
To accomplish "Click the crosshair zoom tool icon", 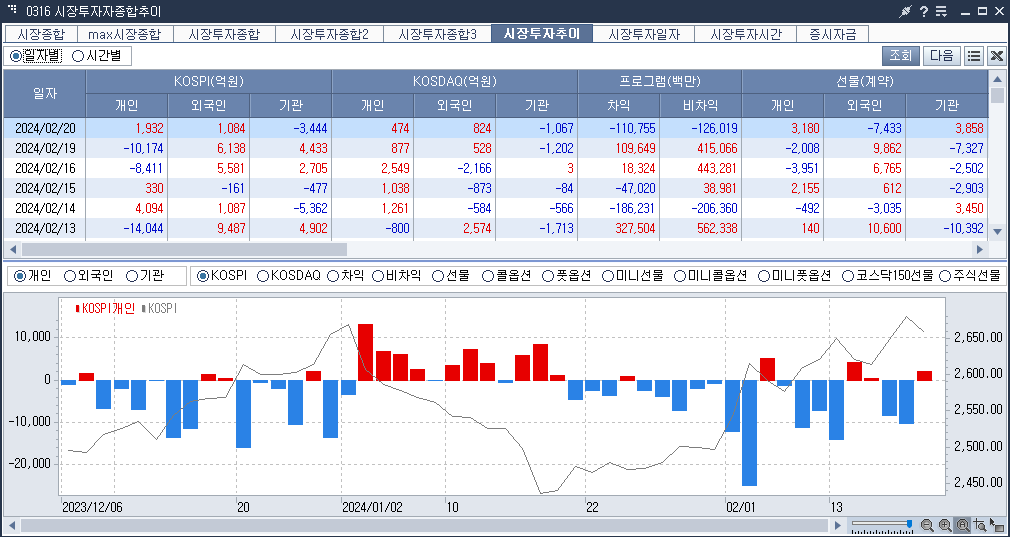I will tap(980, 525).
